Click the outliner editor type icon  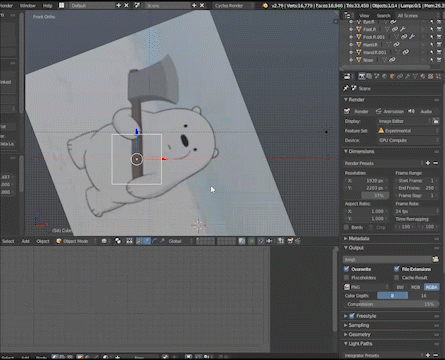click(347, 15)
